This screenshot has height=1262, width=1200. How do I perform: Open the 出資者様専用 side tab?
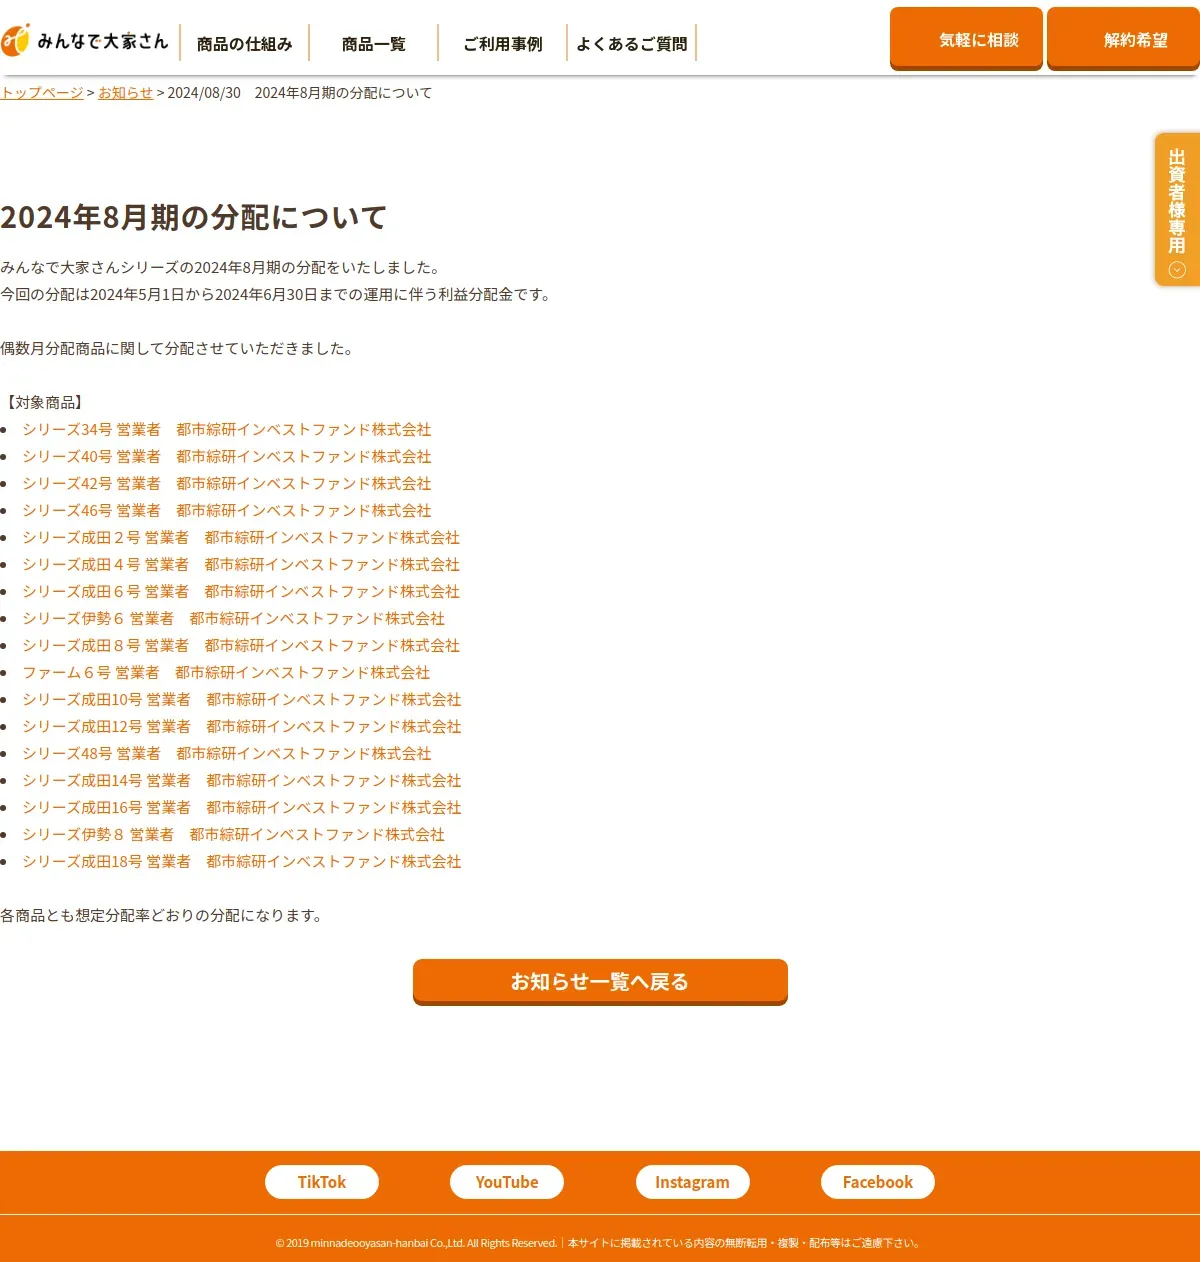tap(1177, 210)
